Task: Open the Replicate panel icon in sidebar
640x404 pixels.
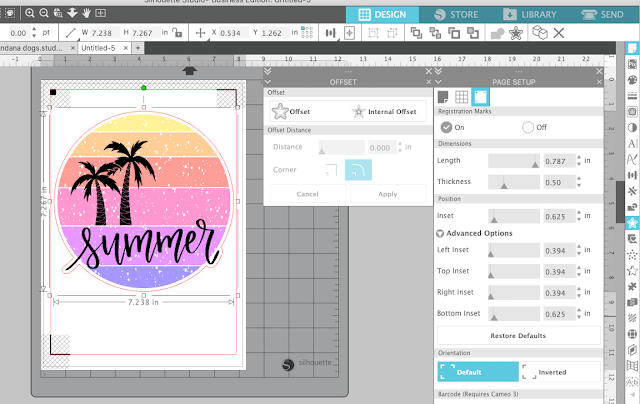Action: pyautogui.click(x=632, y=191)
